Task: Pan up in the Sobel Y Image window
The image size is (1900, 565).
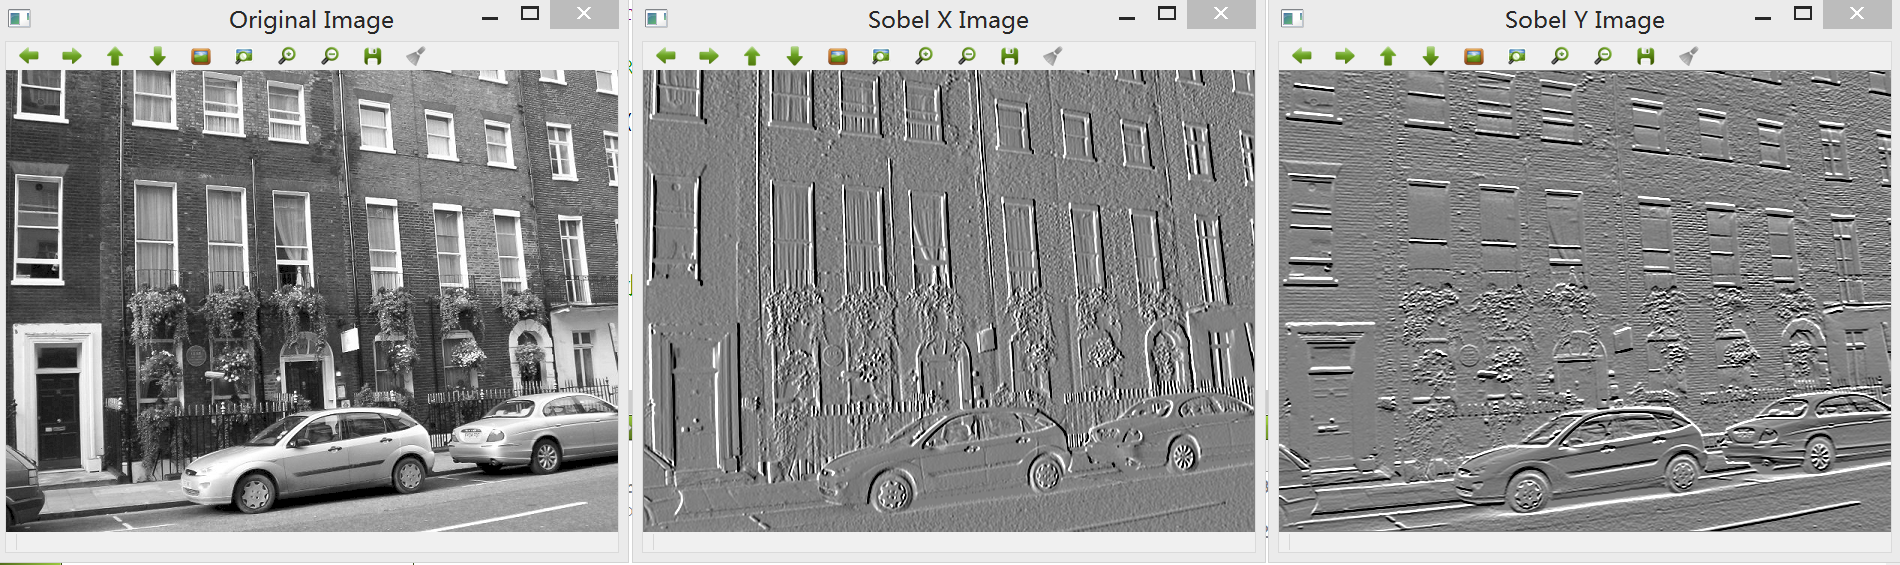Action: [1388, 56]
